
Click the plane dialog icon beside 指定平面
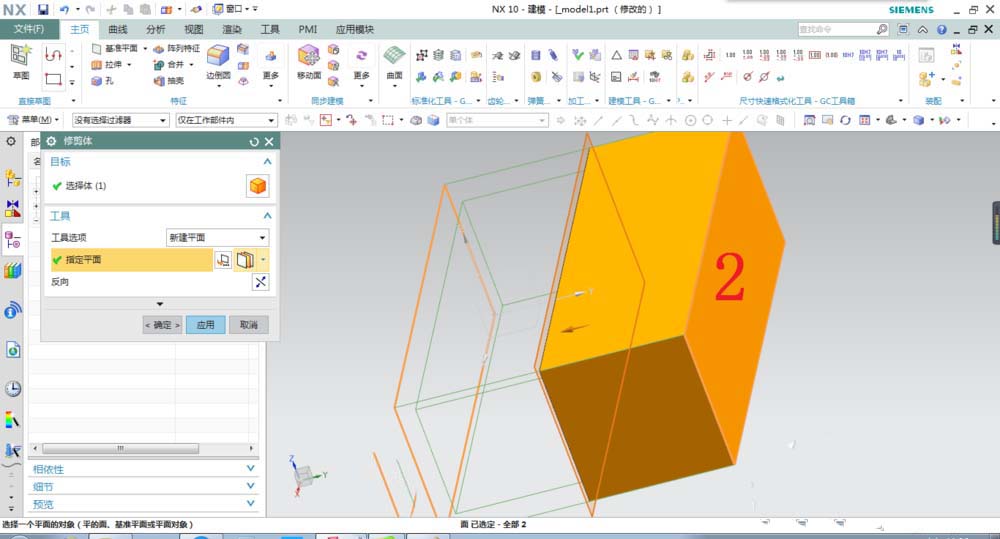(223, 260)
